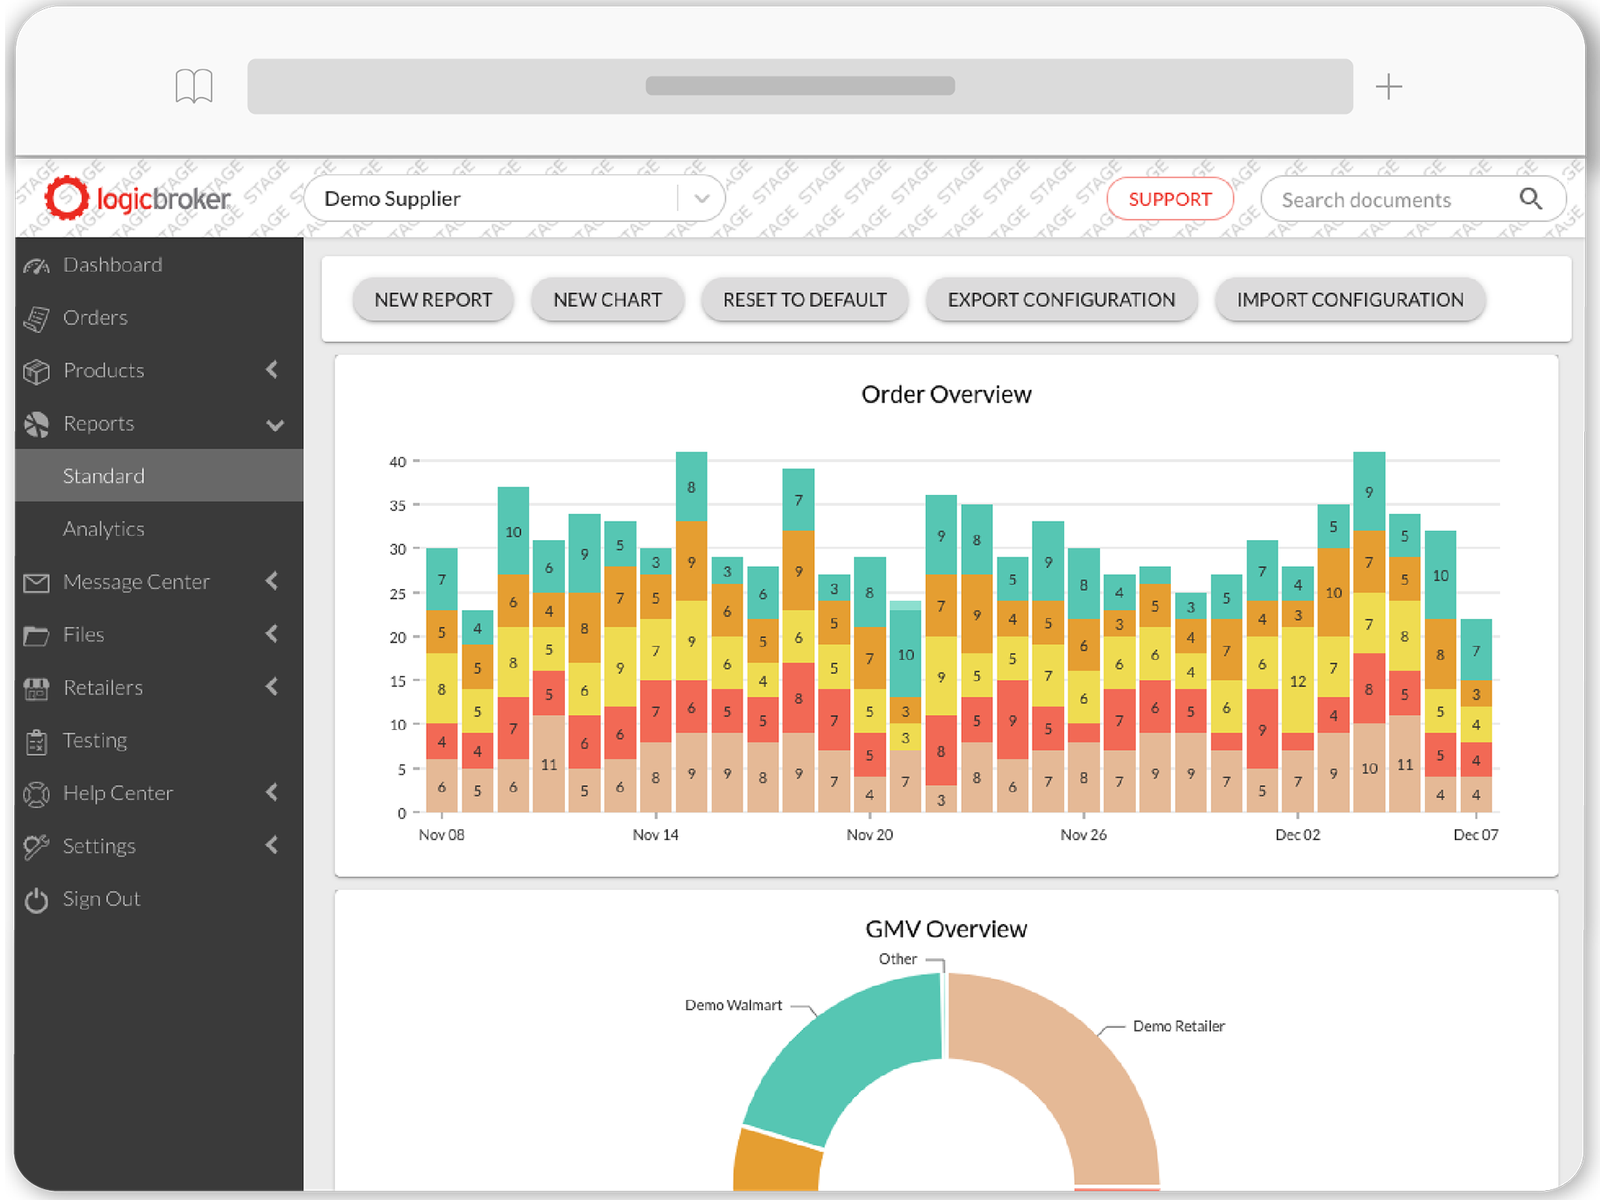Click the new tab plus icon
The width and height of the screenshot is (1600, 1200).
[1389, 87]
